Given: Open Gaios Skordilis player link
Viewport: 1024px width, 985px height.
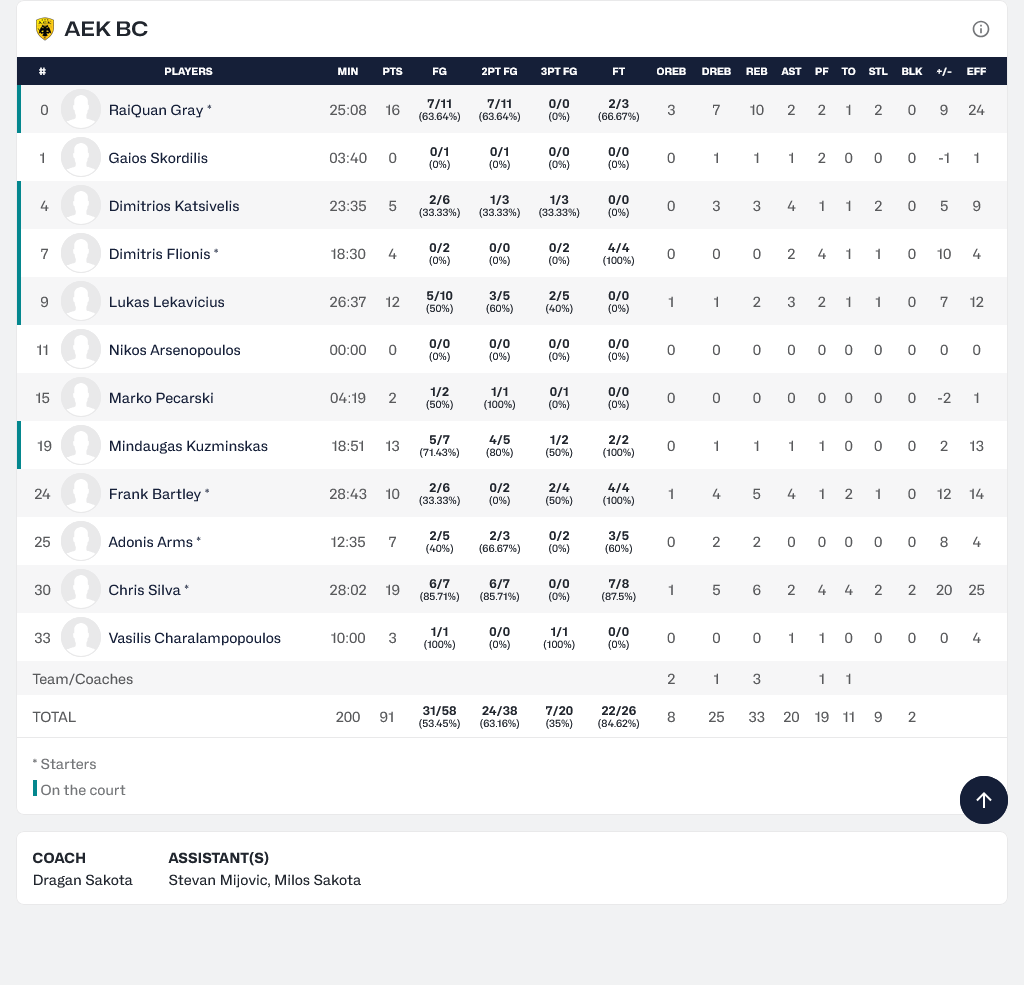Looking at the screenshot, I should [x=158, y=158].
